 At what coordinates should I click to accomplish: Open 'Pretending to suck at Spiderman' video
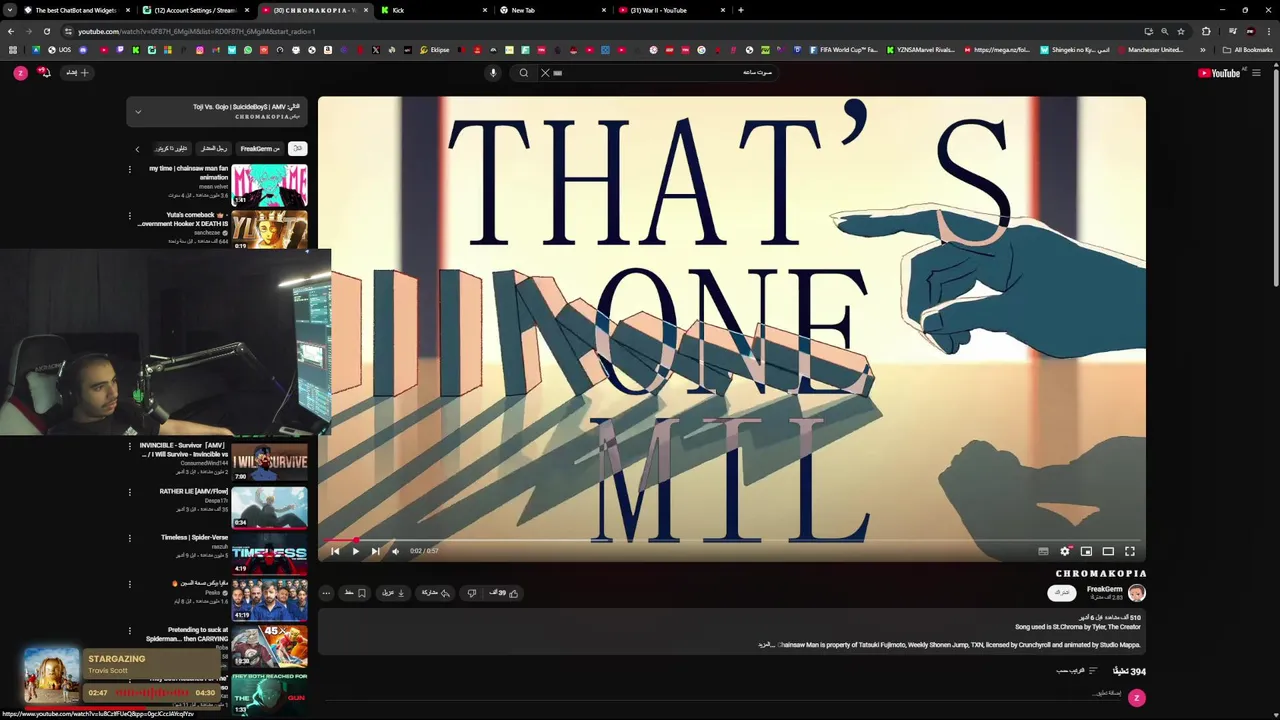click(x=270, y=645)
